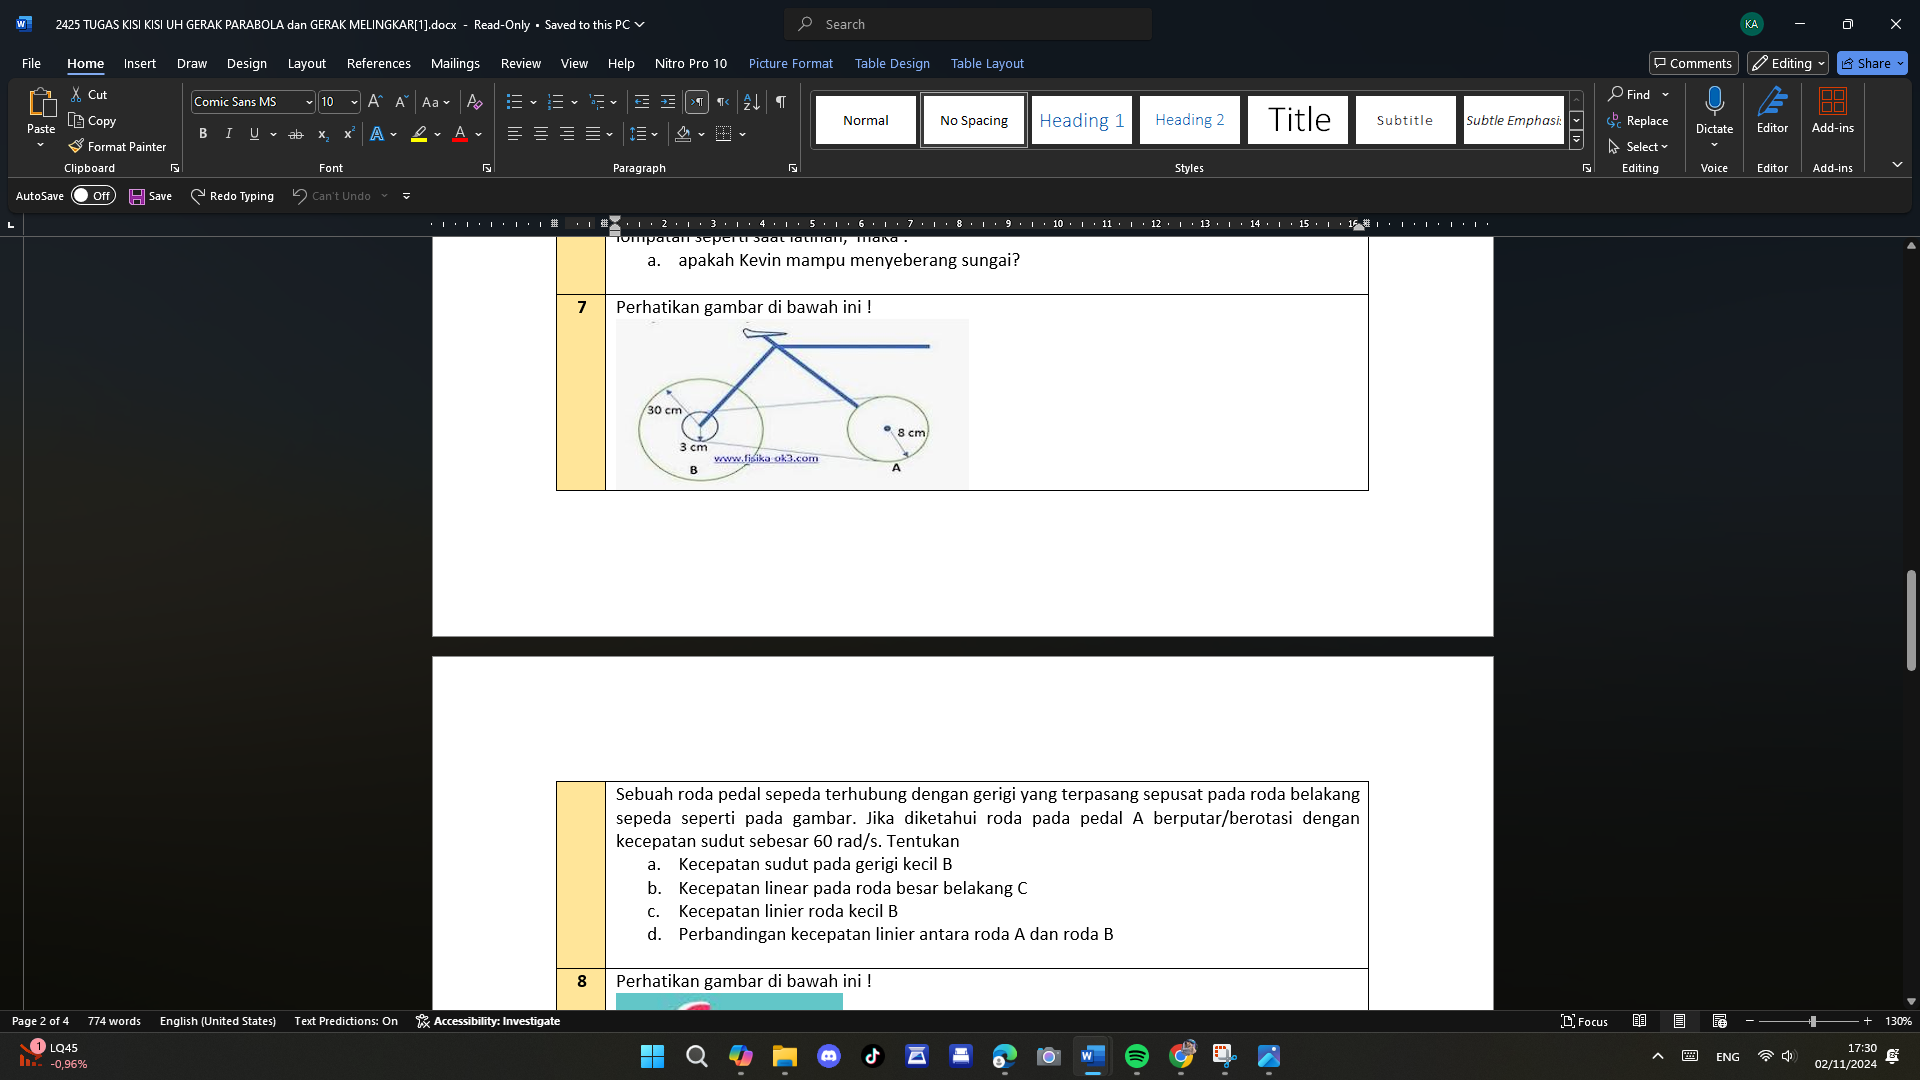
Task: Toggle Text Predictions in status bar
Action: tap(346, 1021)
